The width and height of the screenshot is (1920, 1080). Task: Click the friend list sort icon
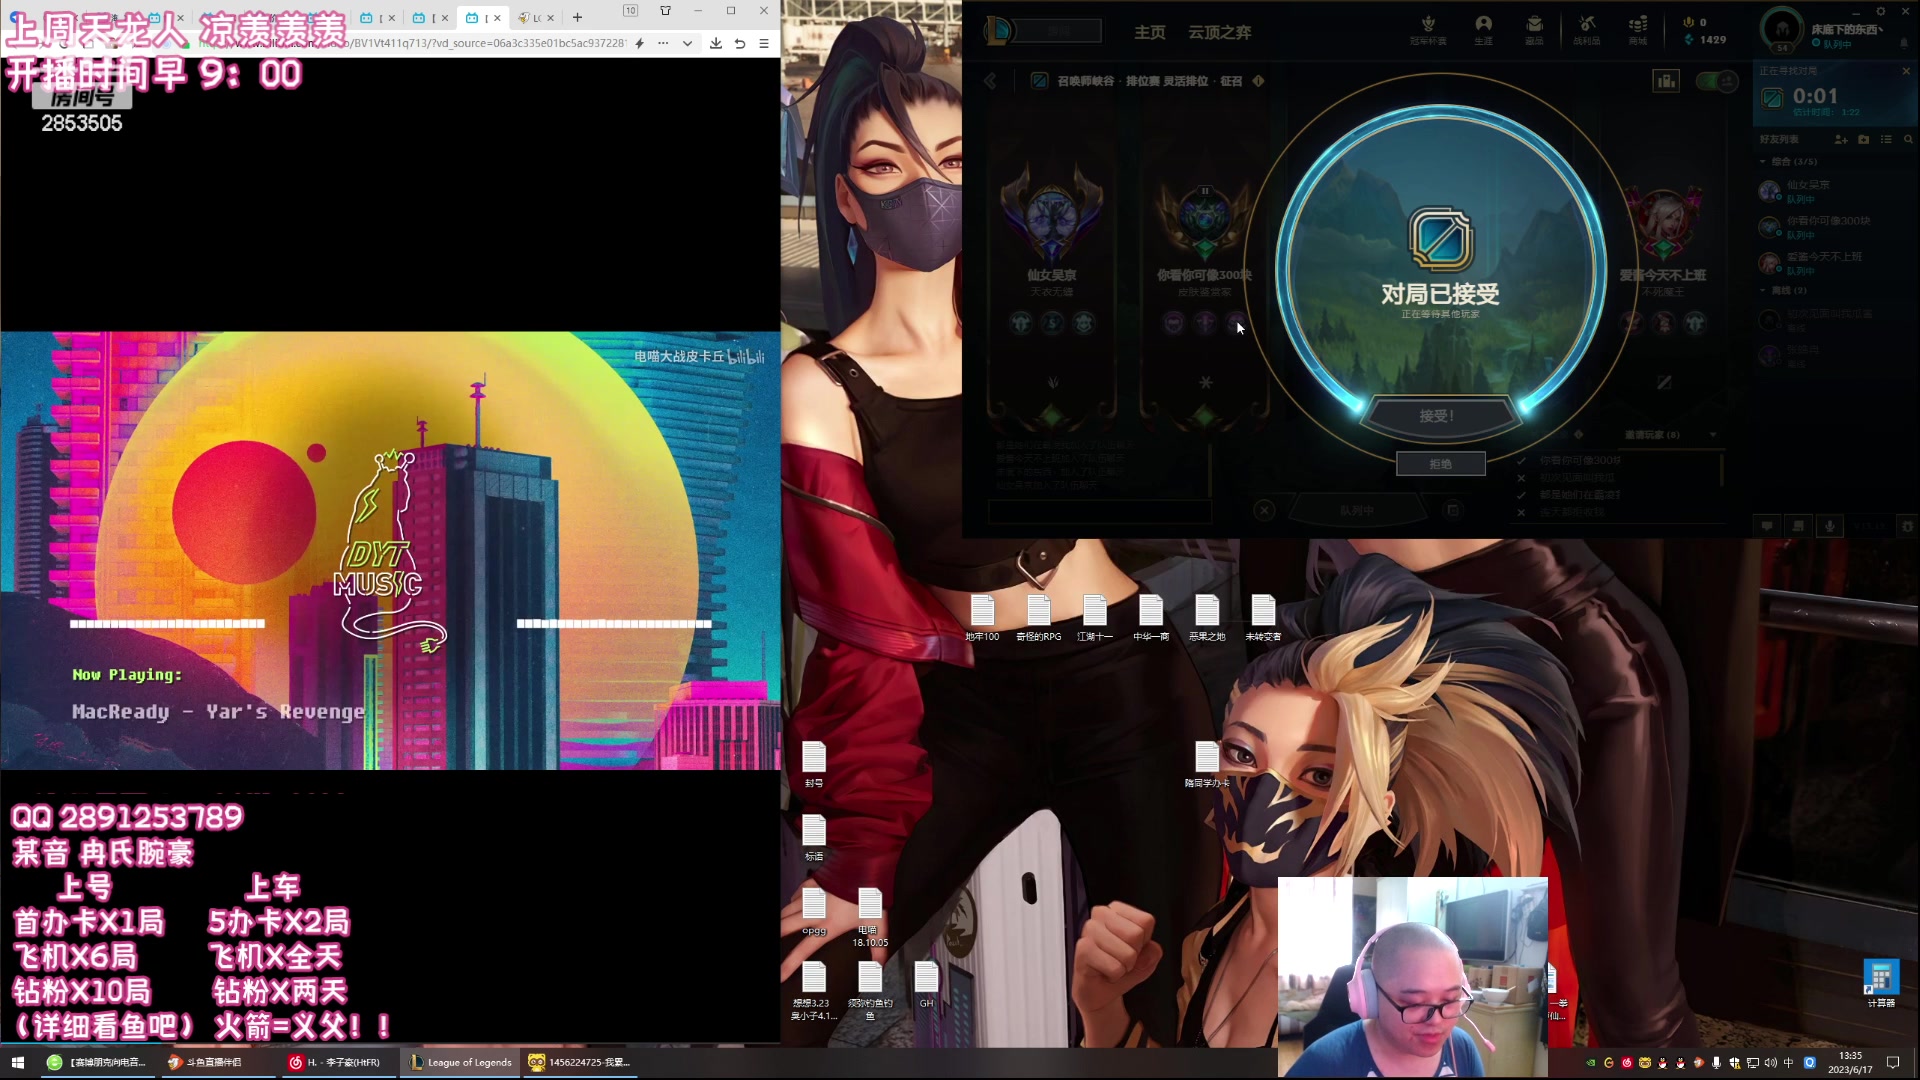coord(1886,139)
